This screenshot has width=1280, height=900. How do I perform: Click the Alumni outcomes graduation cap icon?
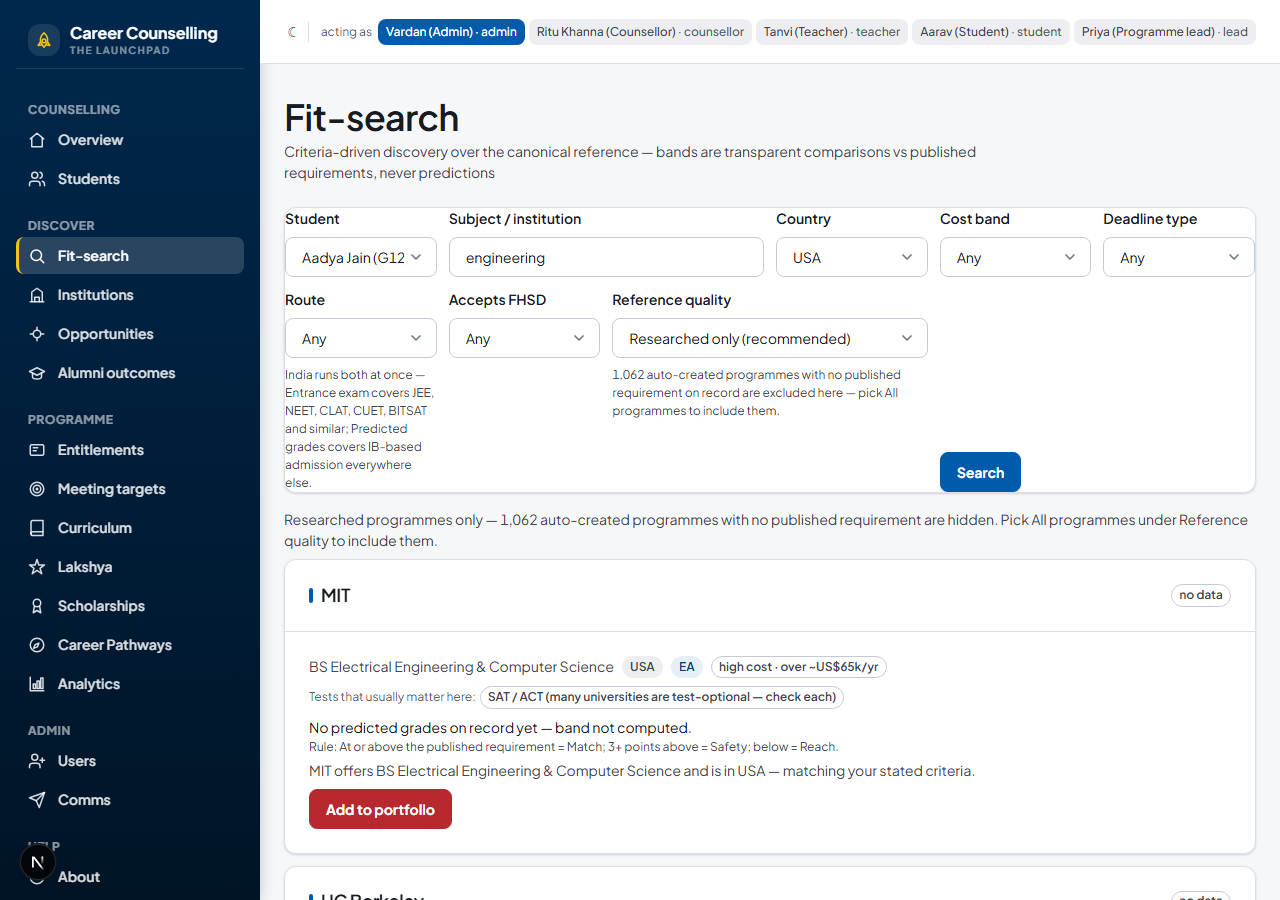(37, 373)
